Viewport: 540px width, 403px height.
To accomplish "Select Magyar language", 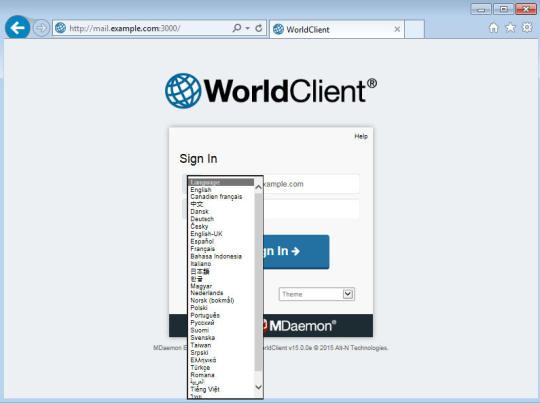I will click(x=201, y=286).
